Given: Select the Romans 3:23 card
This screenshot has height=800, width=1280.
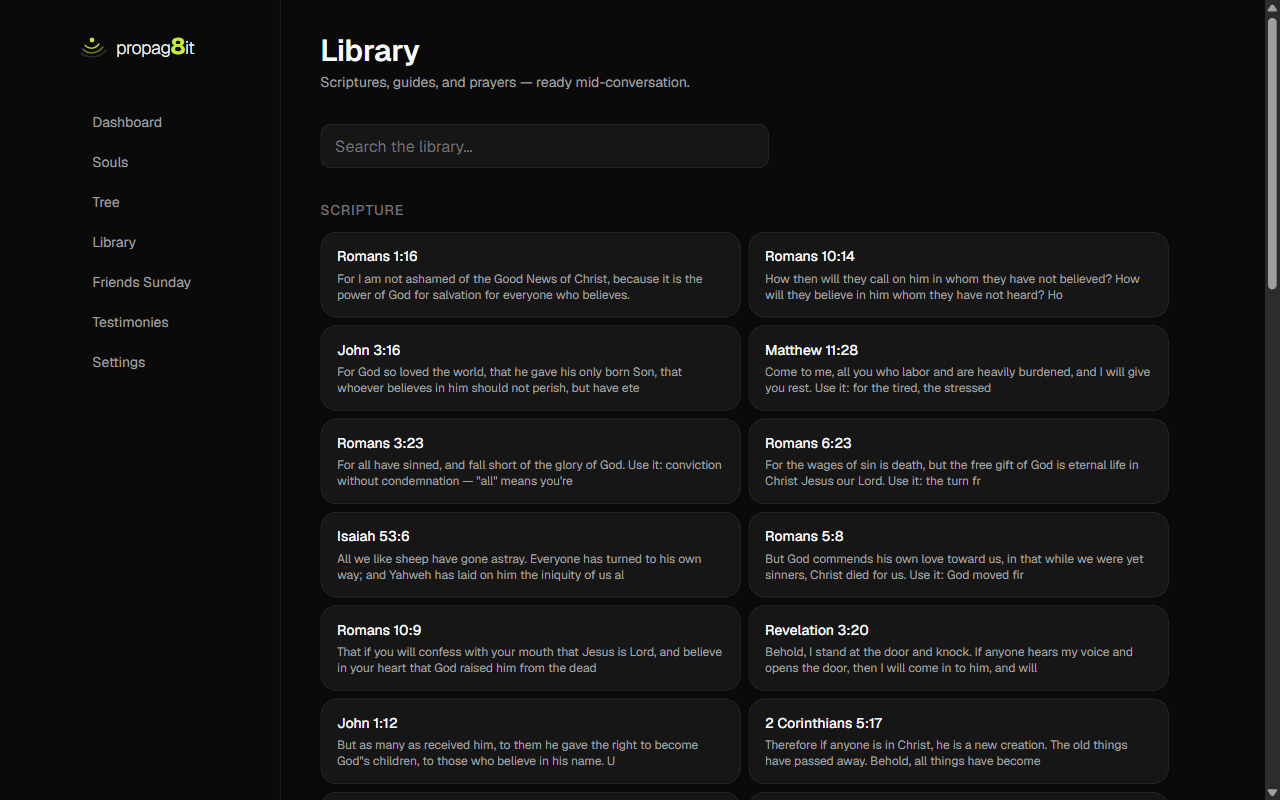Looking at the screenshot, I should tap(530, 461).
